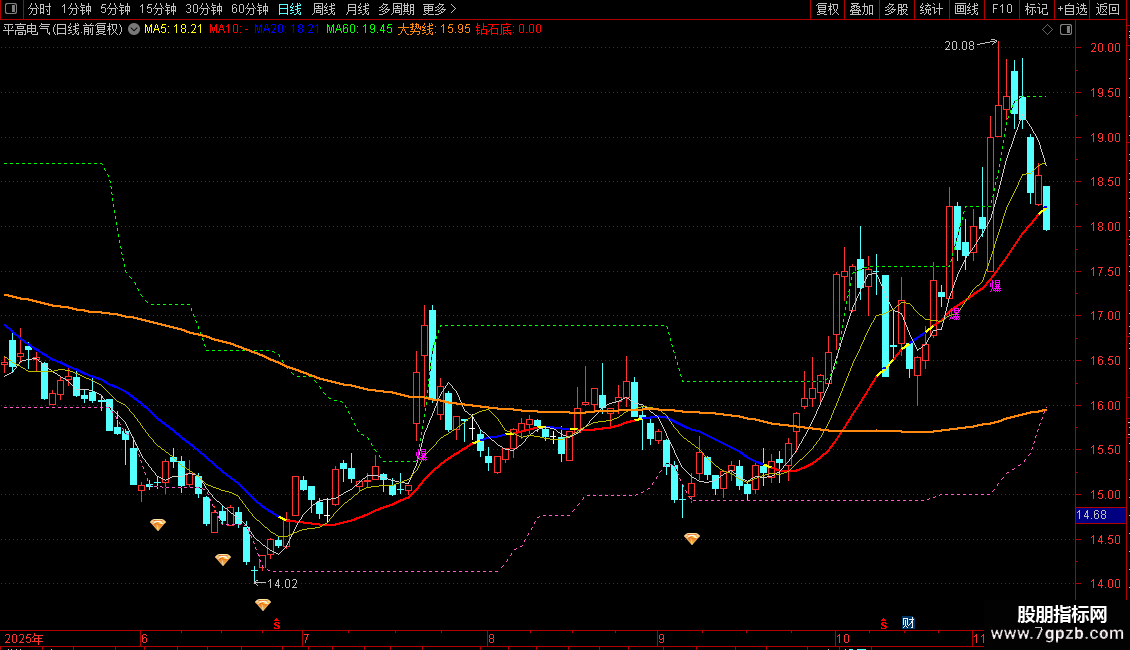Click month 7 on the time axis

pyautogui.click(x=306, y=638)
